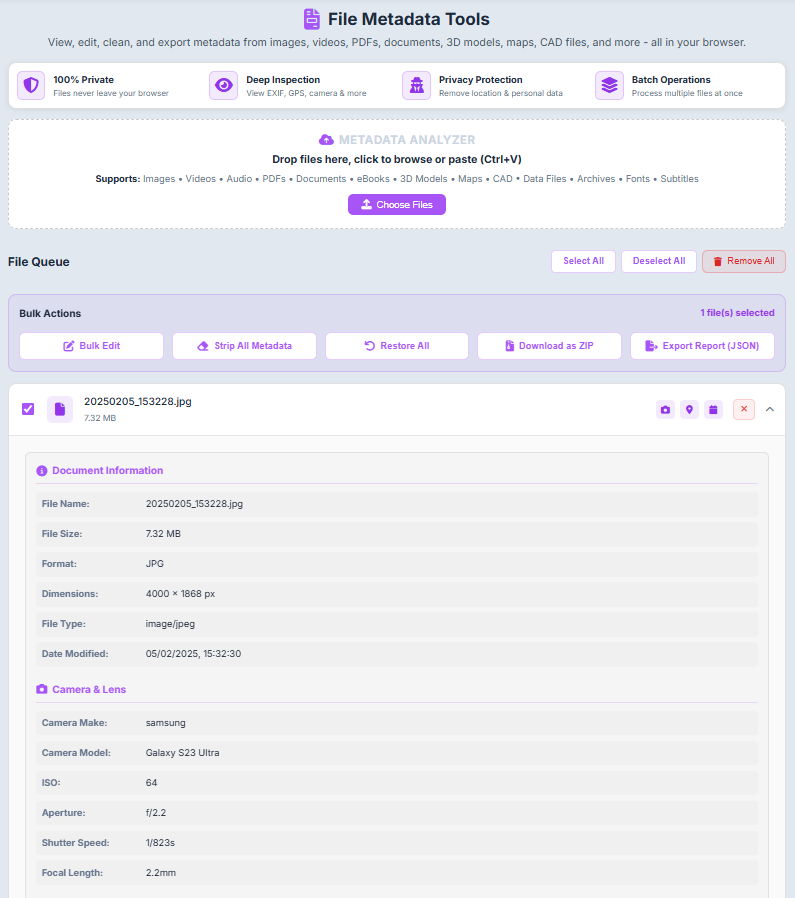
Task: Click the purple file type icon in queue row
Action: (60, 409)
